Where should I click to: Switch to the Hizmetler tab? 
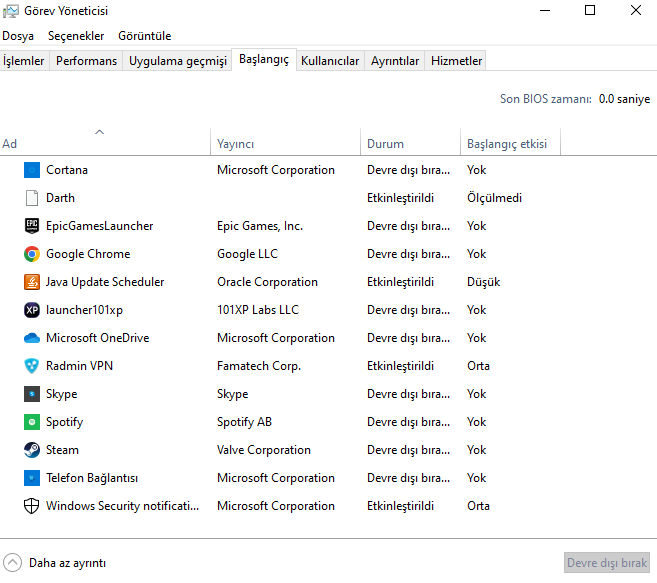coord(456,61)
